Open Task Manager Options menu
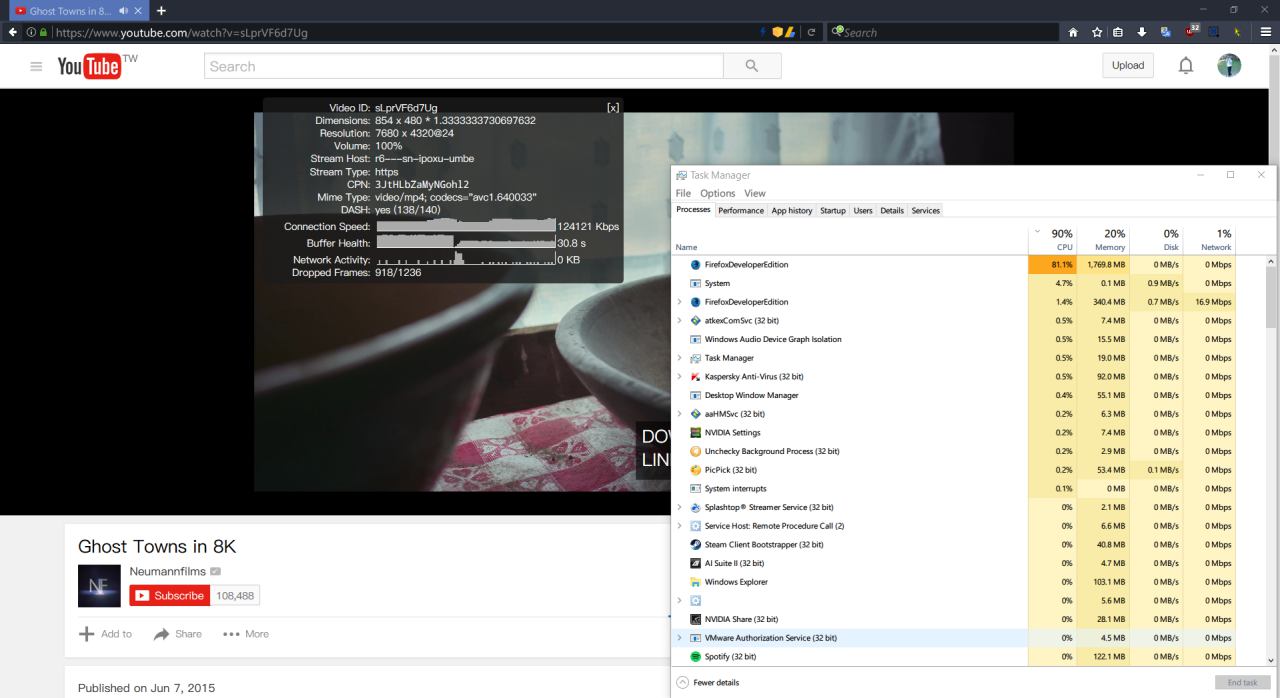Image resolution: width=1280 pixels, height=698 pixels. coord(717,193)
